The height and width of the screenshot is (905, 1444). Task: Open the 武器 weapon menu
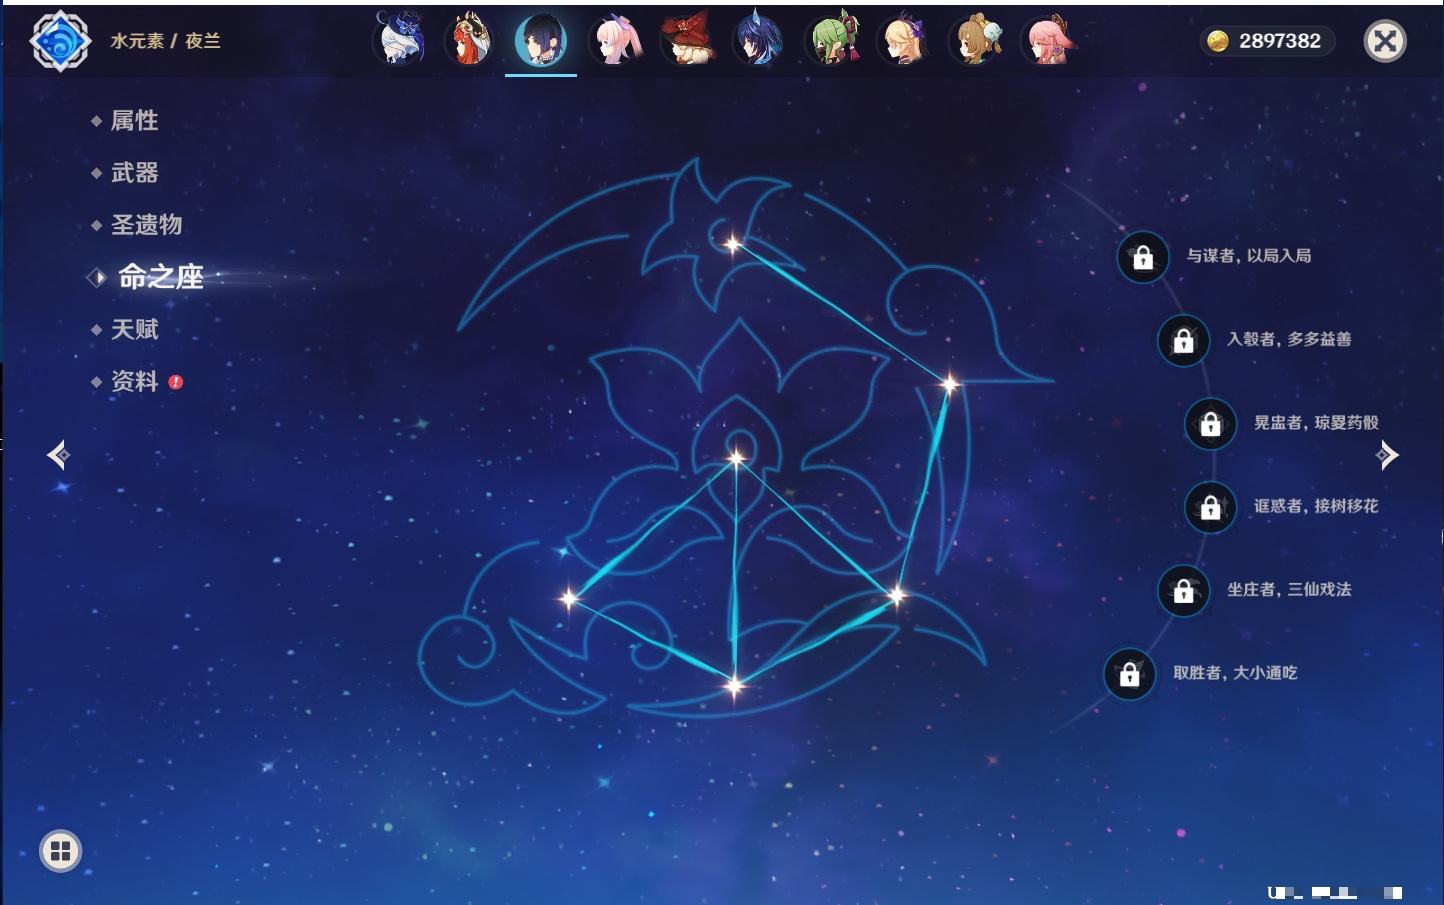pyautogui.click(x=134, y=173)
